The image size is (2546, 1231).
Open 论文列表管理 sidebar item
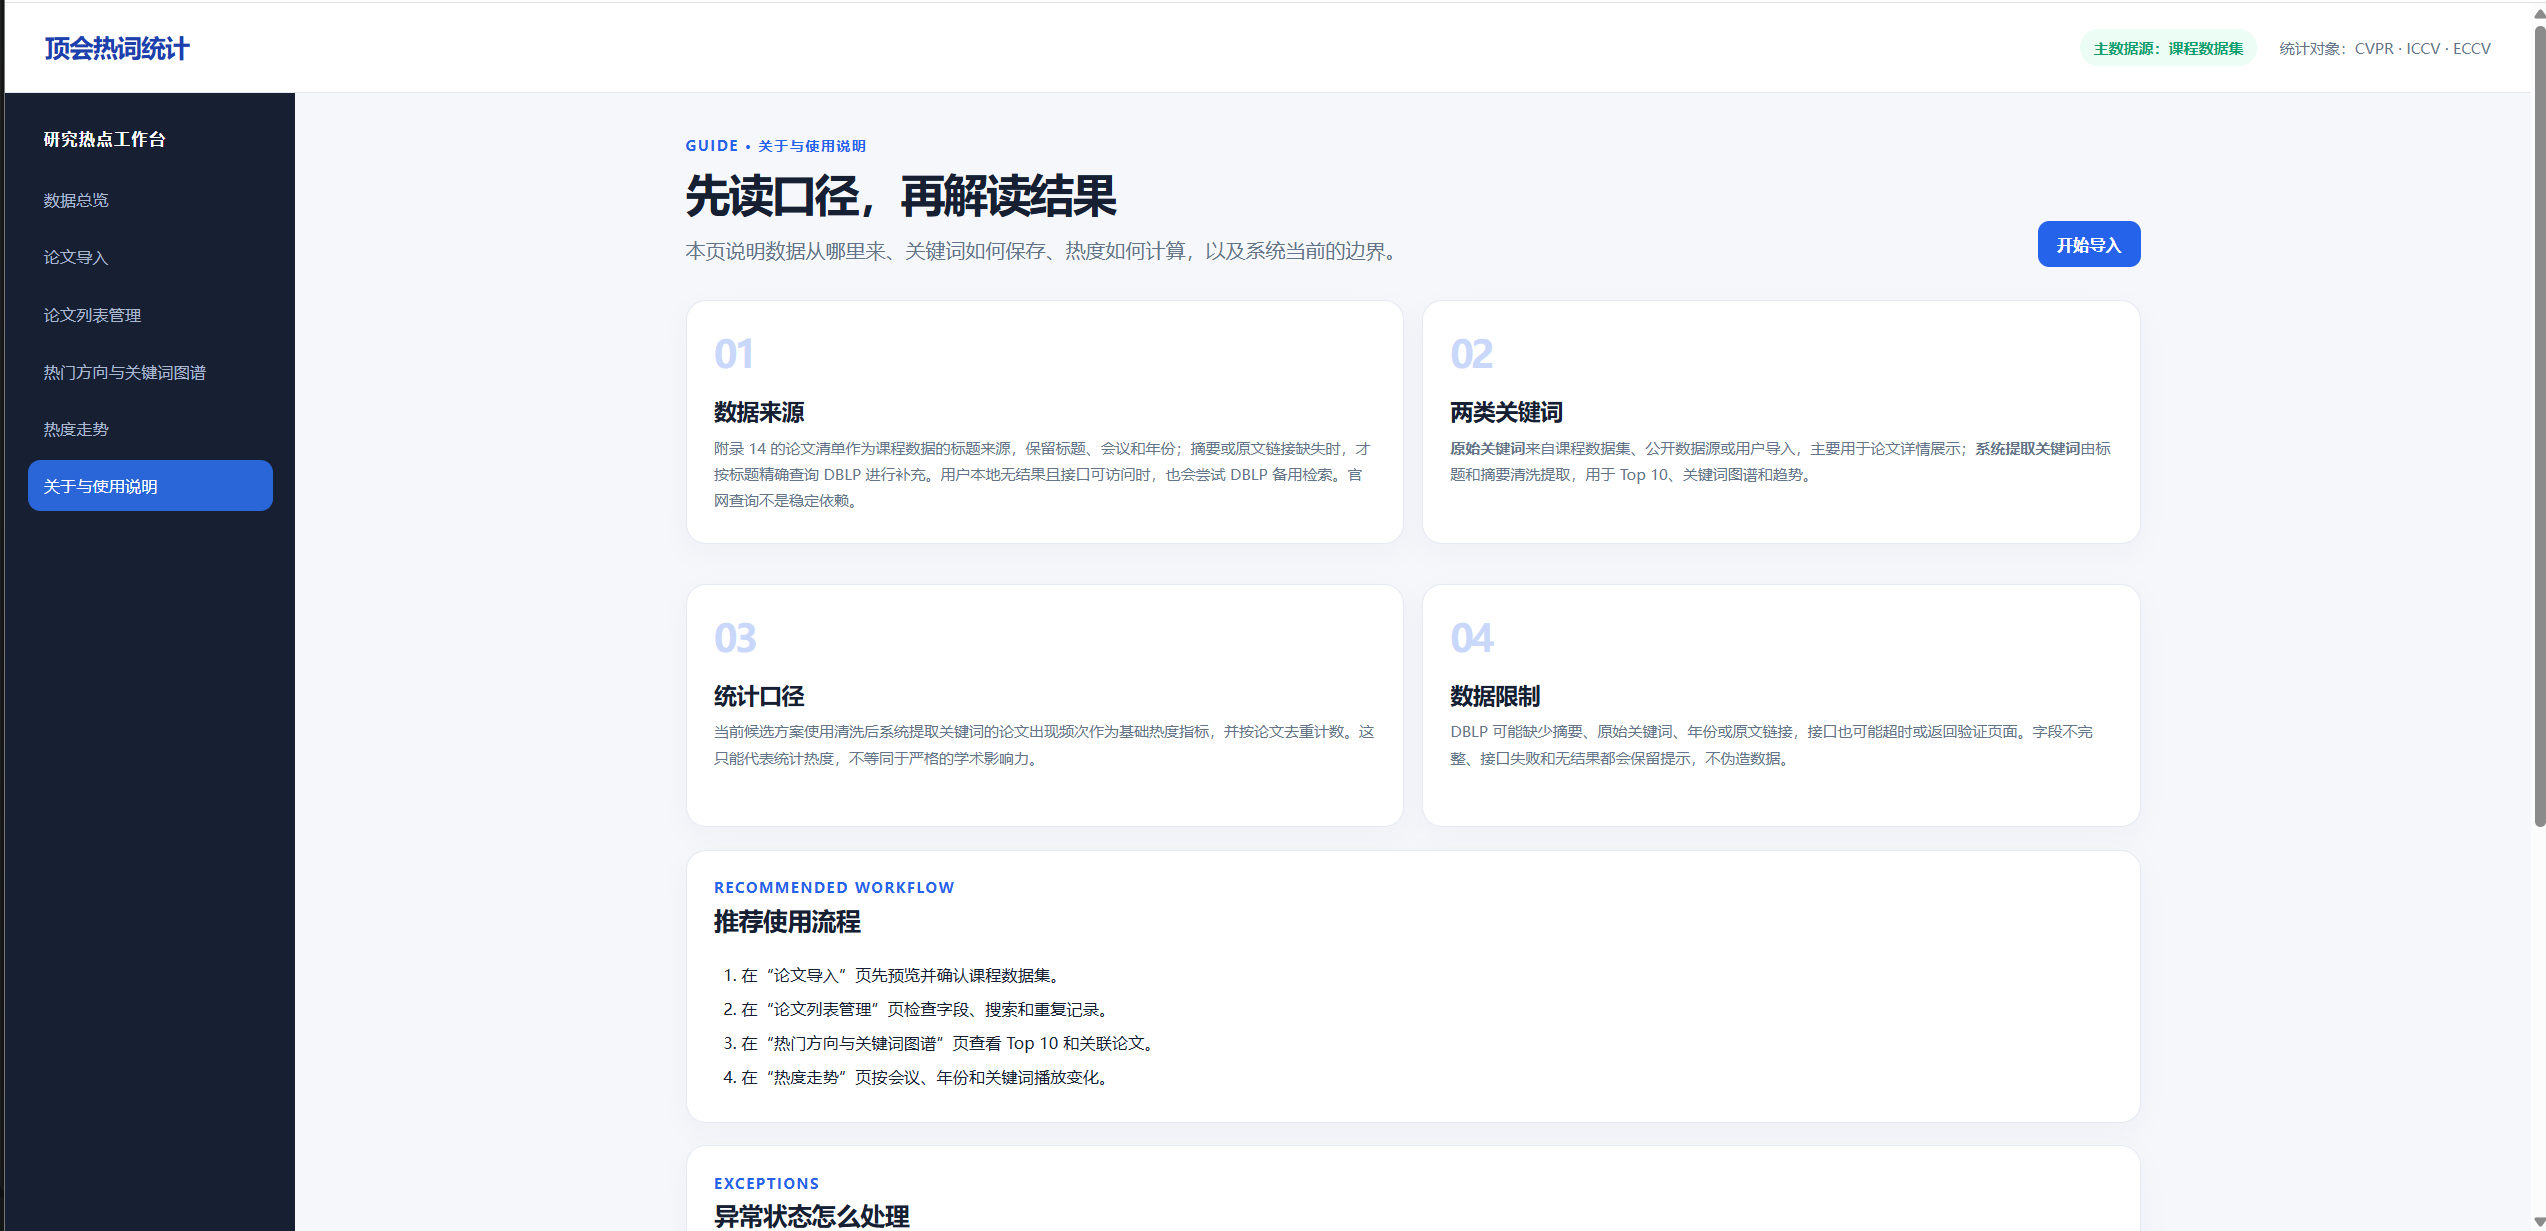(92, 315)
